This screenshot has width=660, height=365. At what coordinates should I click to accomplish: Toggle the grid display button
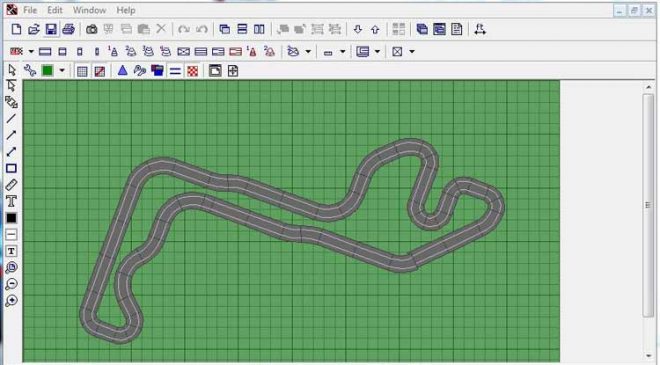click(82, 71)
